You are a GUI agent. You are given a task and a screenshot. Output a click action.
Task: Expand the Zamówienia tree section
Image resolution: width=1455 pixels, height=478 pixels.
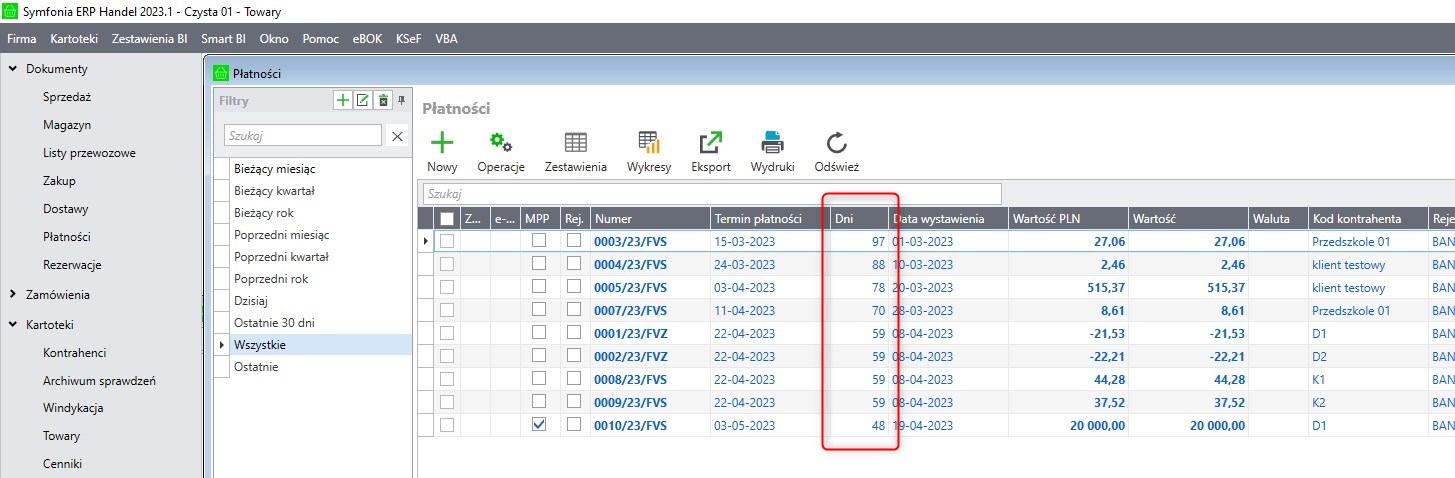(x=13, y=295)
